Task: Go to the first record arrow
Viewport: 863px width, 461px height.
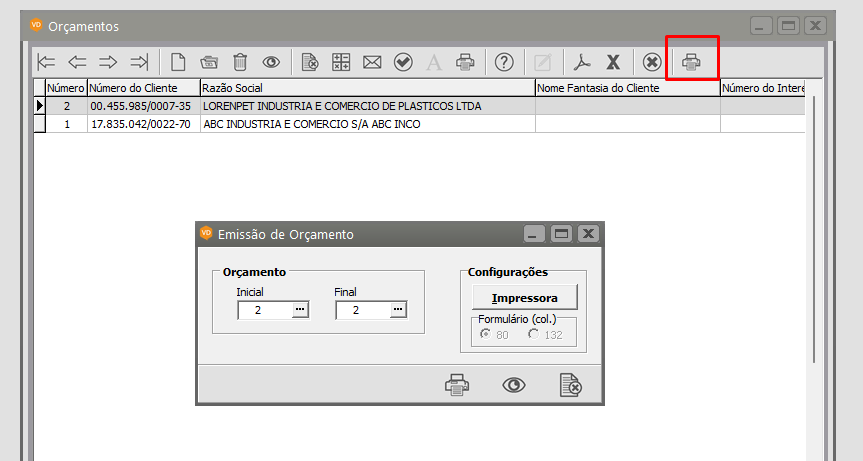Action: click(x=46, y=62)
